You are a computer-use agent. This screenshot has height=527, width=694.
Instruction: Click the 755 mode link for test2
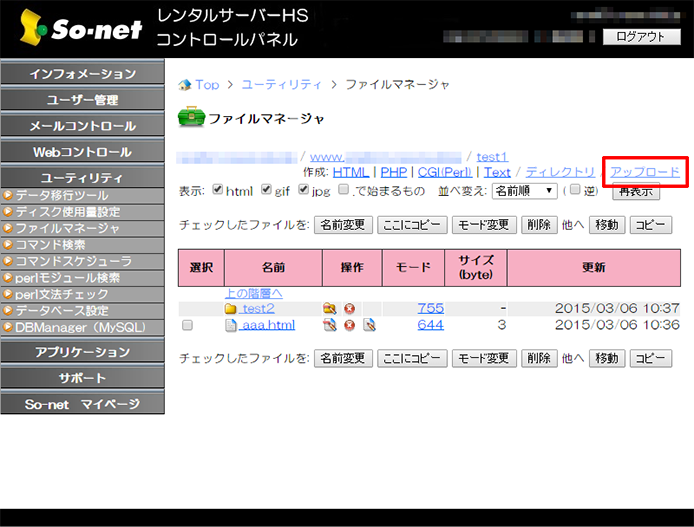[x=430, y=308]
